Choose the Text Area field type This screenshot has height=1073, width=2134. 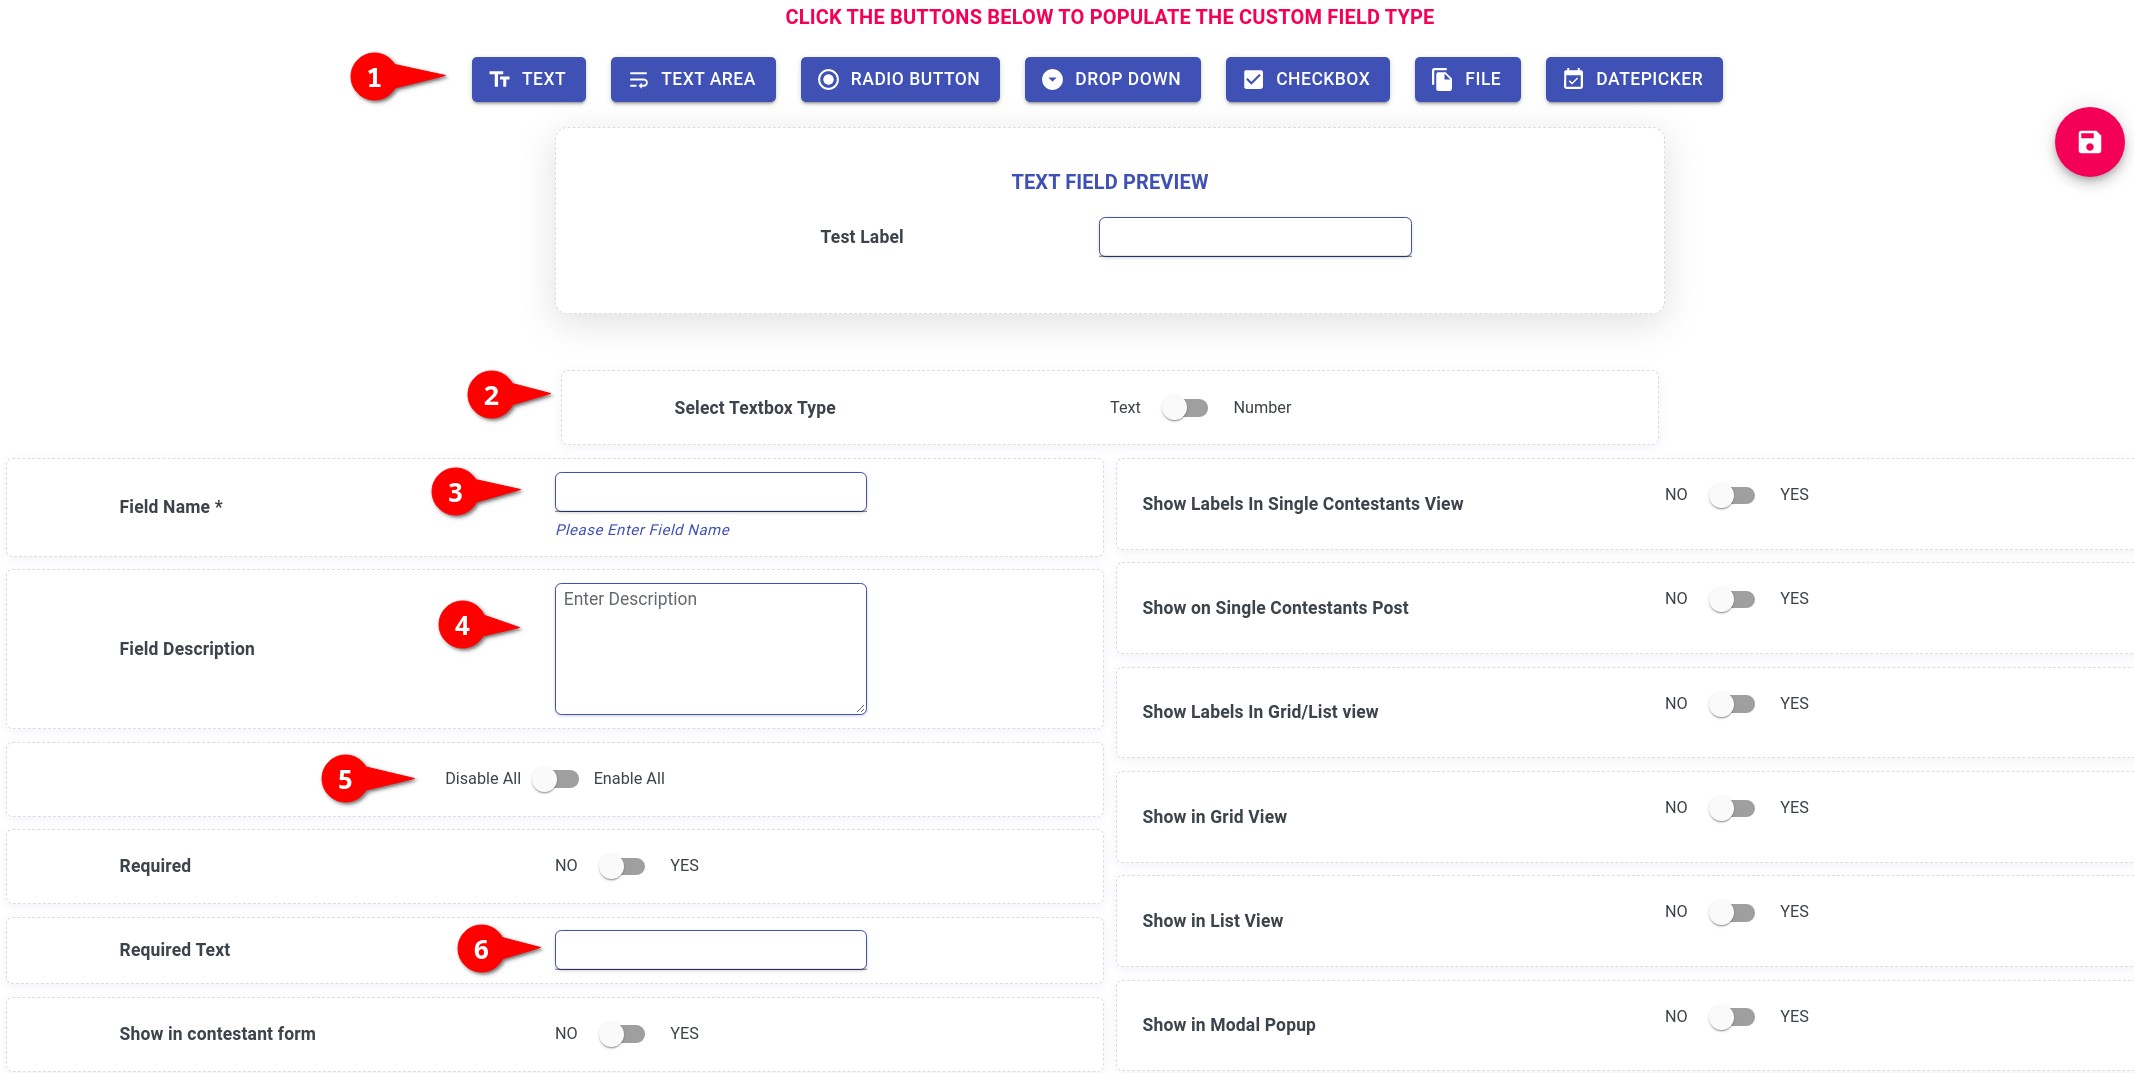coord(692,79)
